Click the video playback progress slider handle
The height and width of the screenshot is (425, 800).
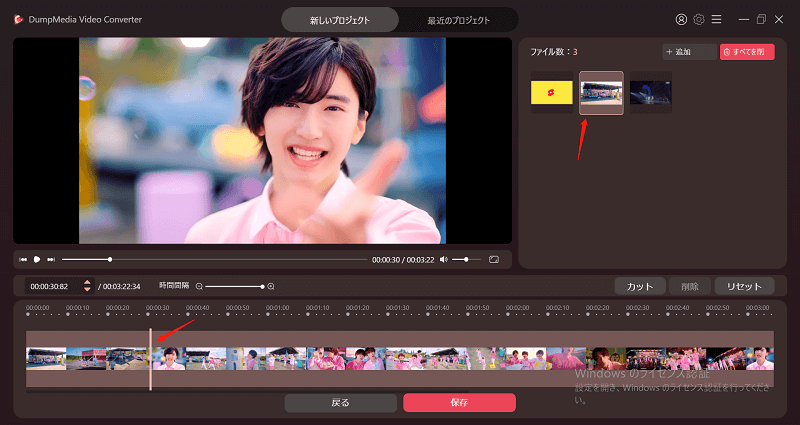(110, 260)
